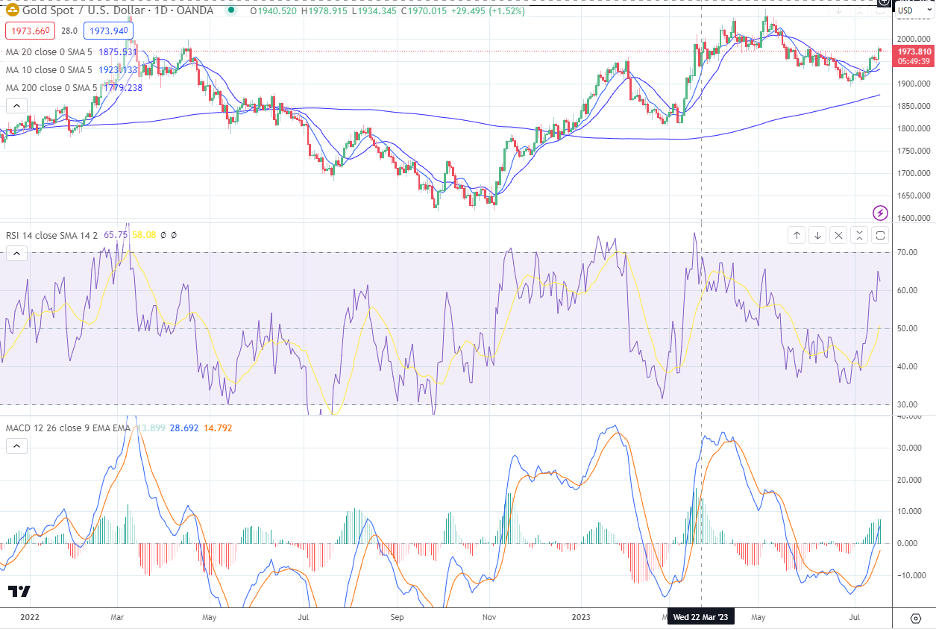Move the RSI pane down
The height and width of the screenshot is (630, 936).
(818, 236)
